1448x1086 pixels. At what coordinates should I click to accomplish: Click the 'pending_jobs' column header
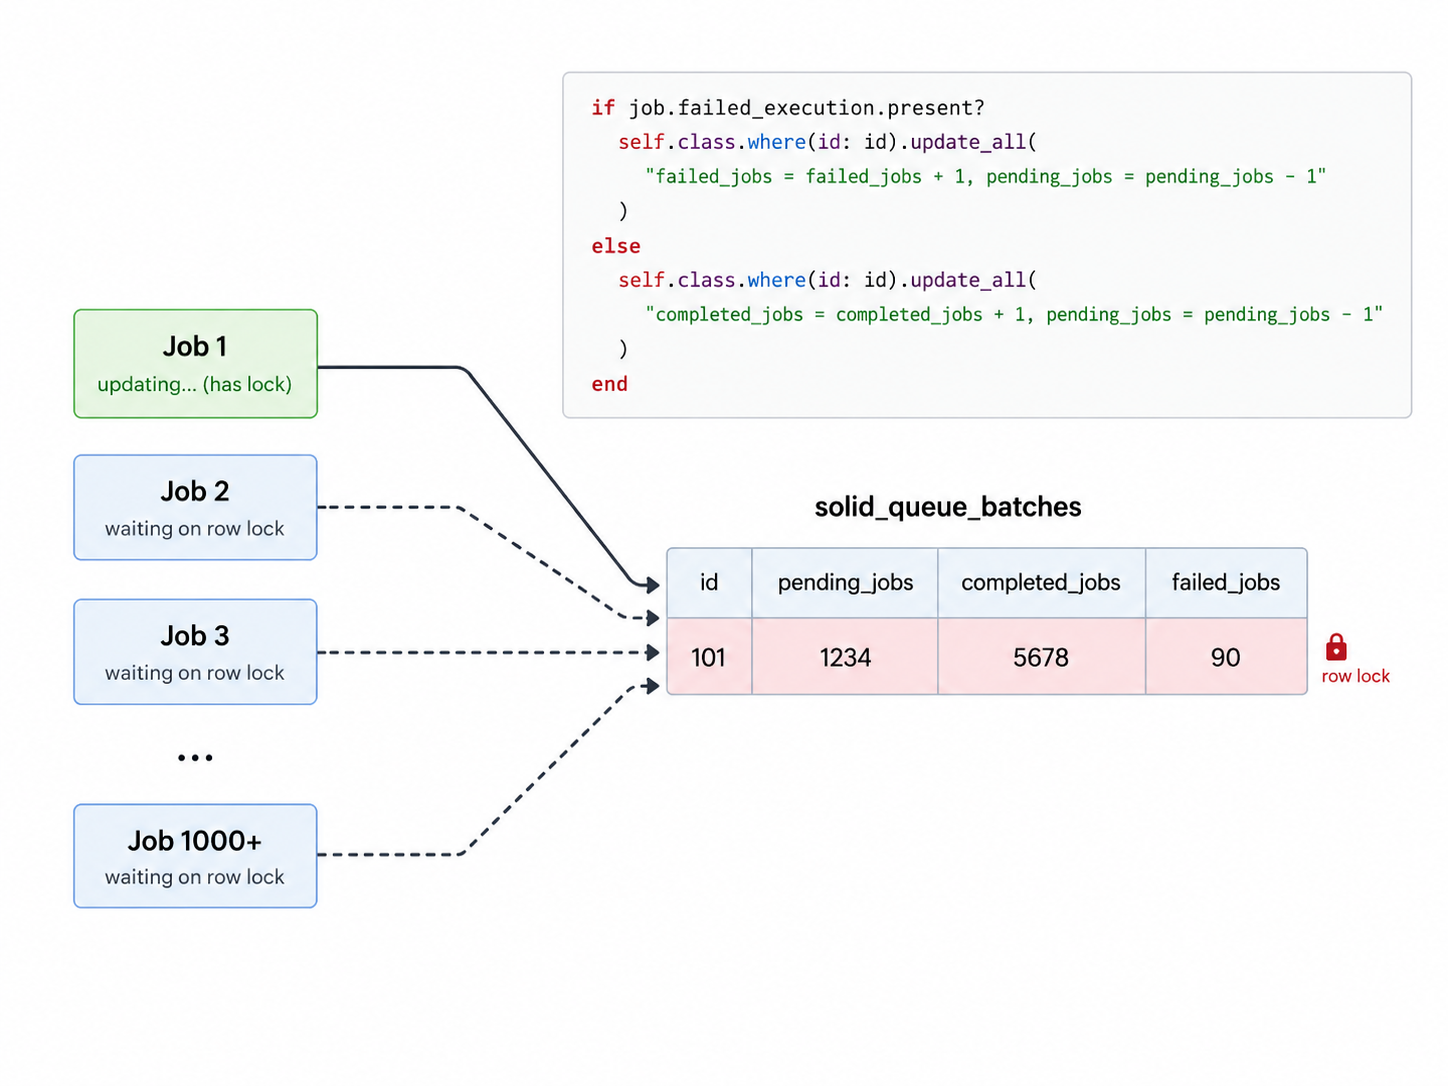coord(845,583)
